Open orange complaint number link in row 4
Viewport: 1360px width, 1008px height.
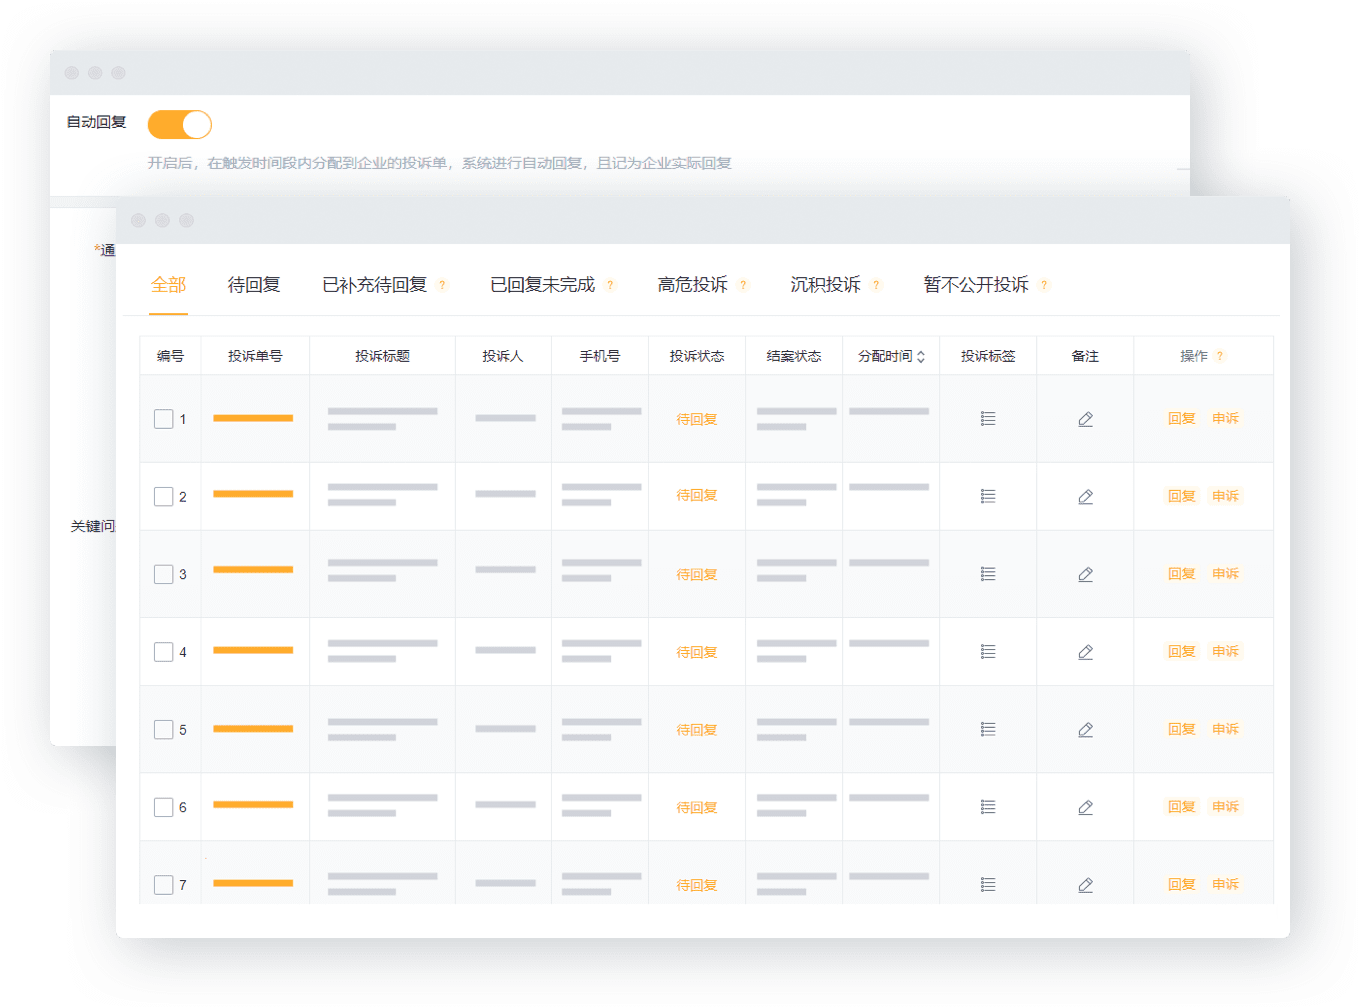[x=253, y=650]
